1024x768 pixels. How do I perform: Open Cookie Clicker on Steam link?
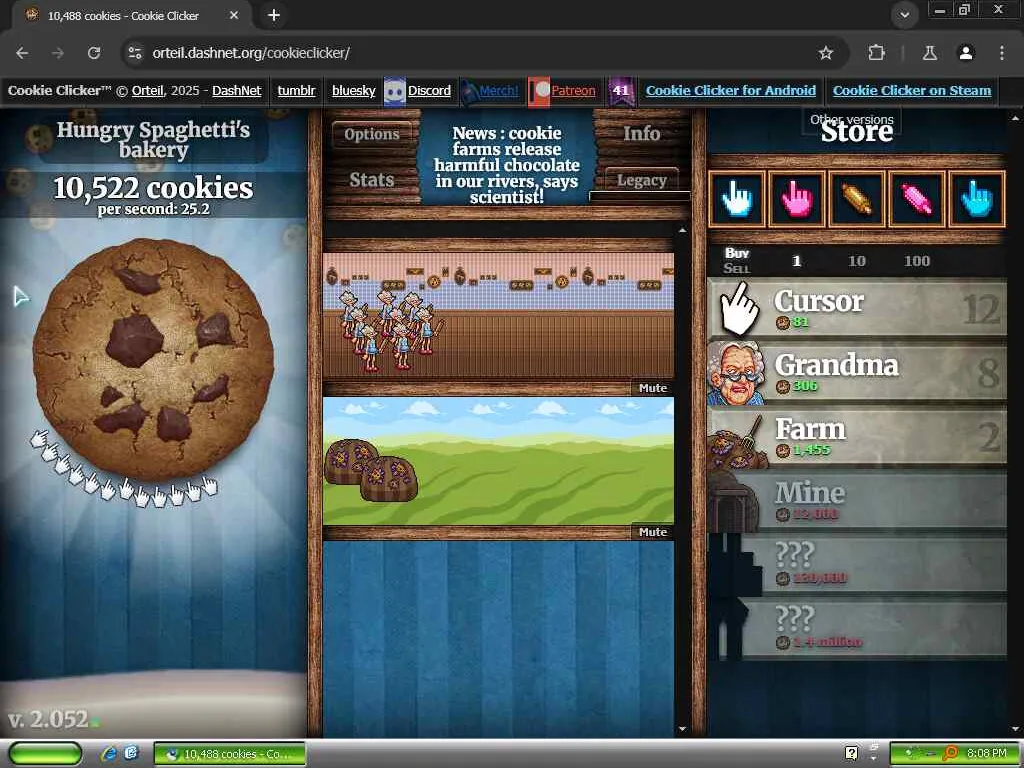click(x=912, y=91)
